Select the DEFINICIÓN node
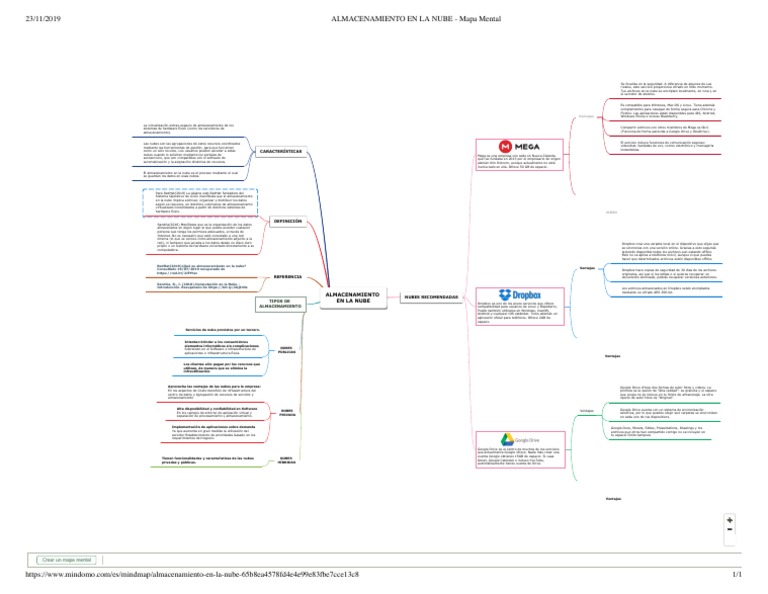Screen dimensions: 768x594 288,221
